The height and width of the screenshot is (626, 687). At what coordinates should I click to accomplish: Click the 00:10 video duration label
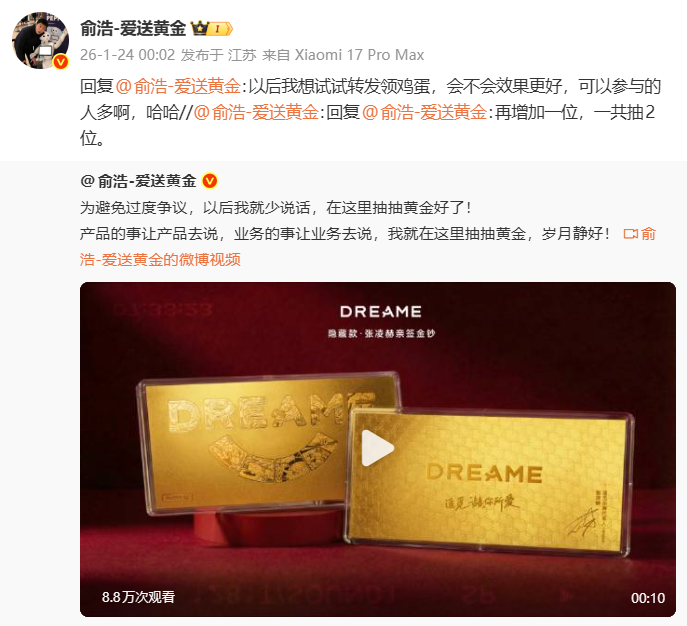[648, 598]
